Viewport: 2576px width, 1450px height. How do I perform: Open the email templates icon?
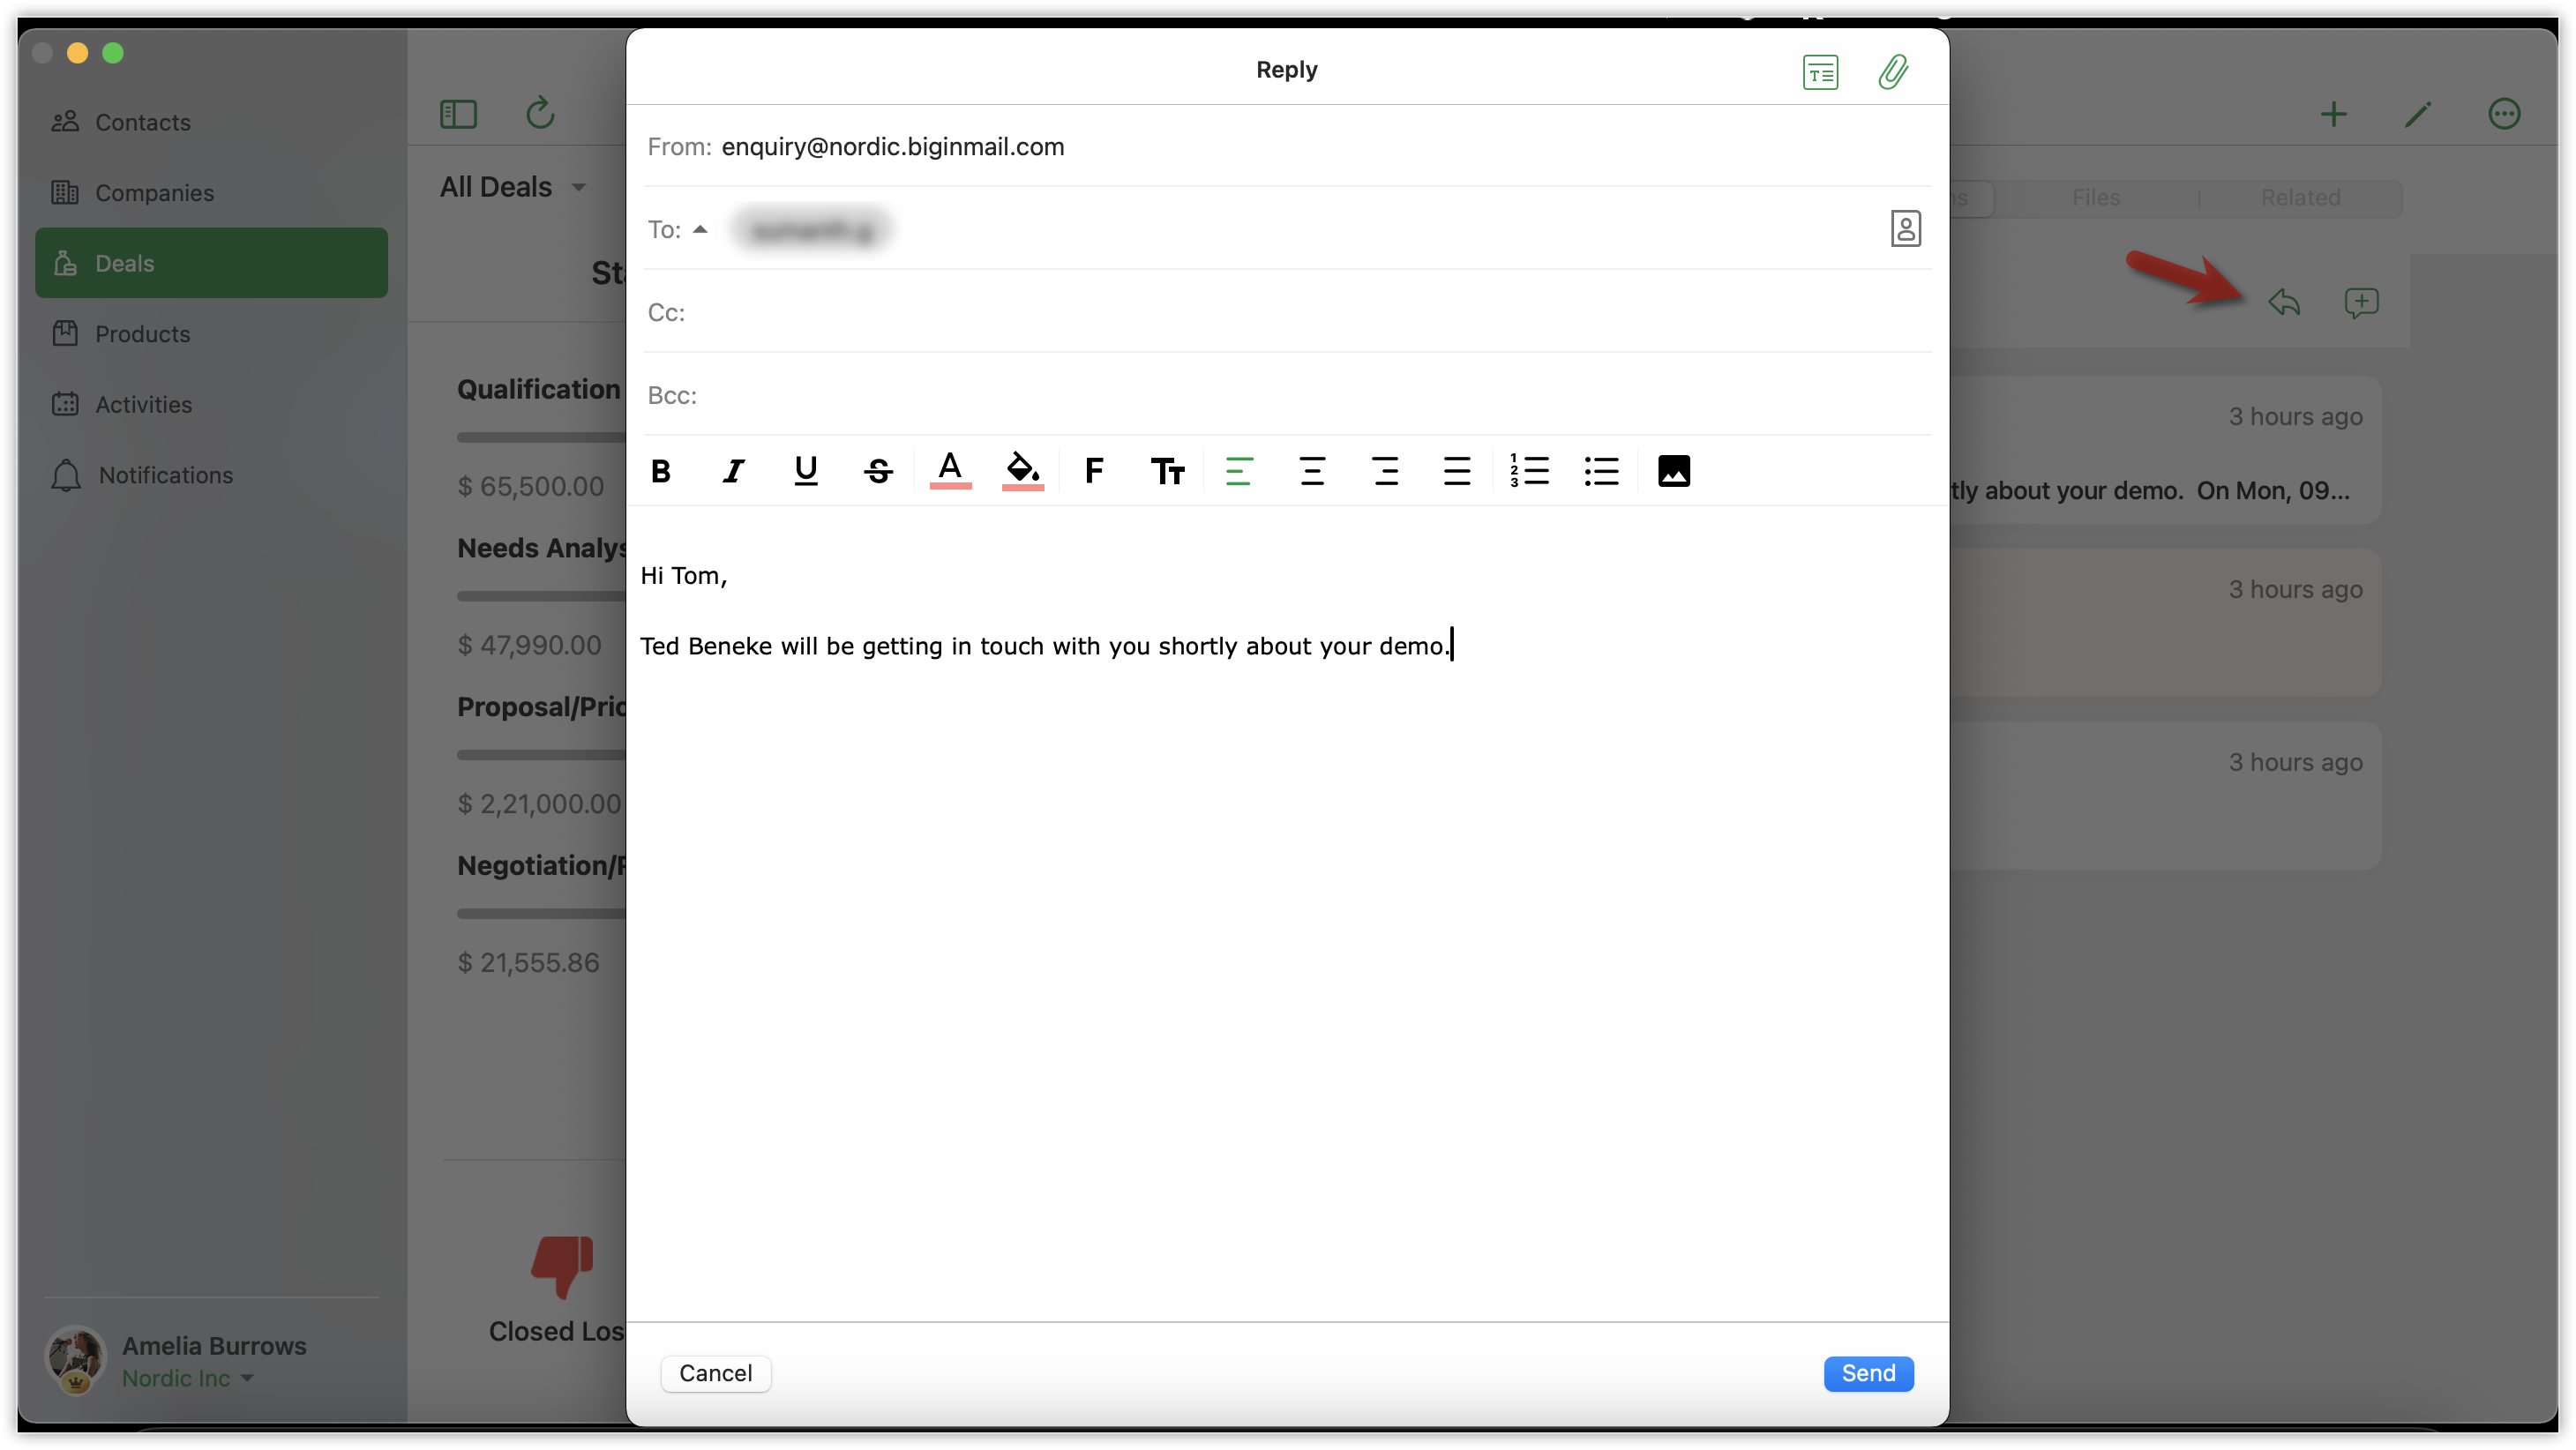tap(1820, 72)
